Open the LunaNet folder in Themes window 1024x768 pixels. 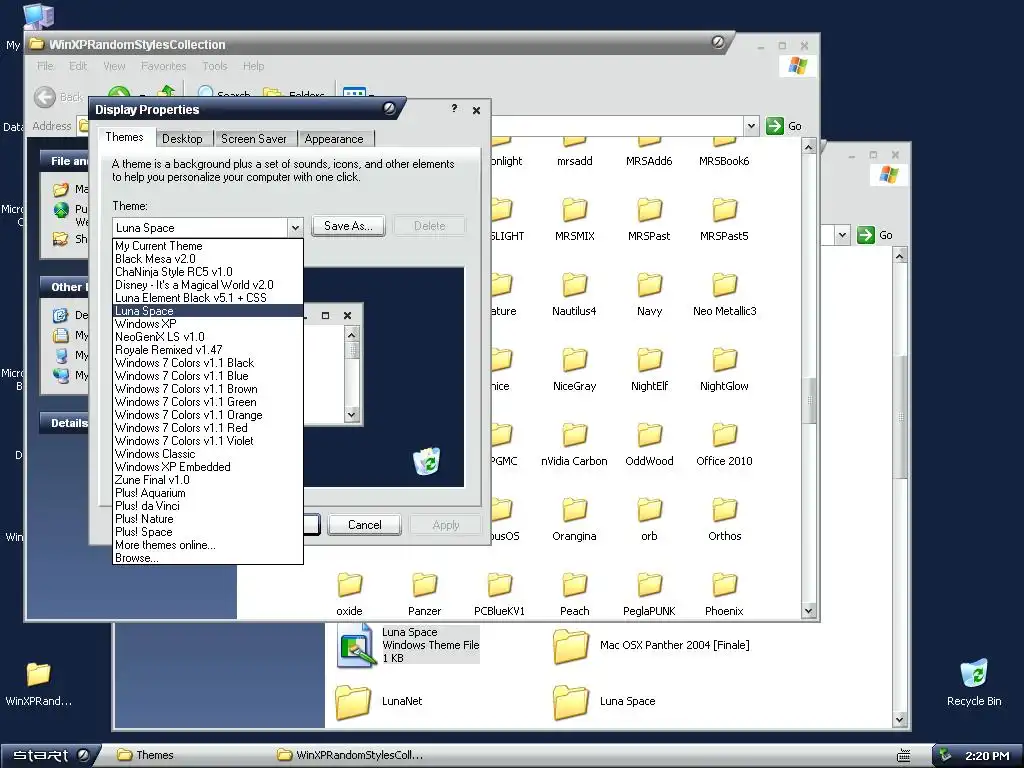pos(353,702)
